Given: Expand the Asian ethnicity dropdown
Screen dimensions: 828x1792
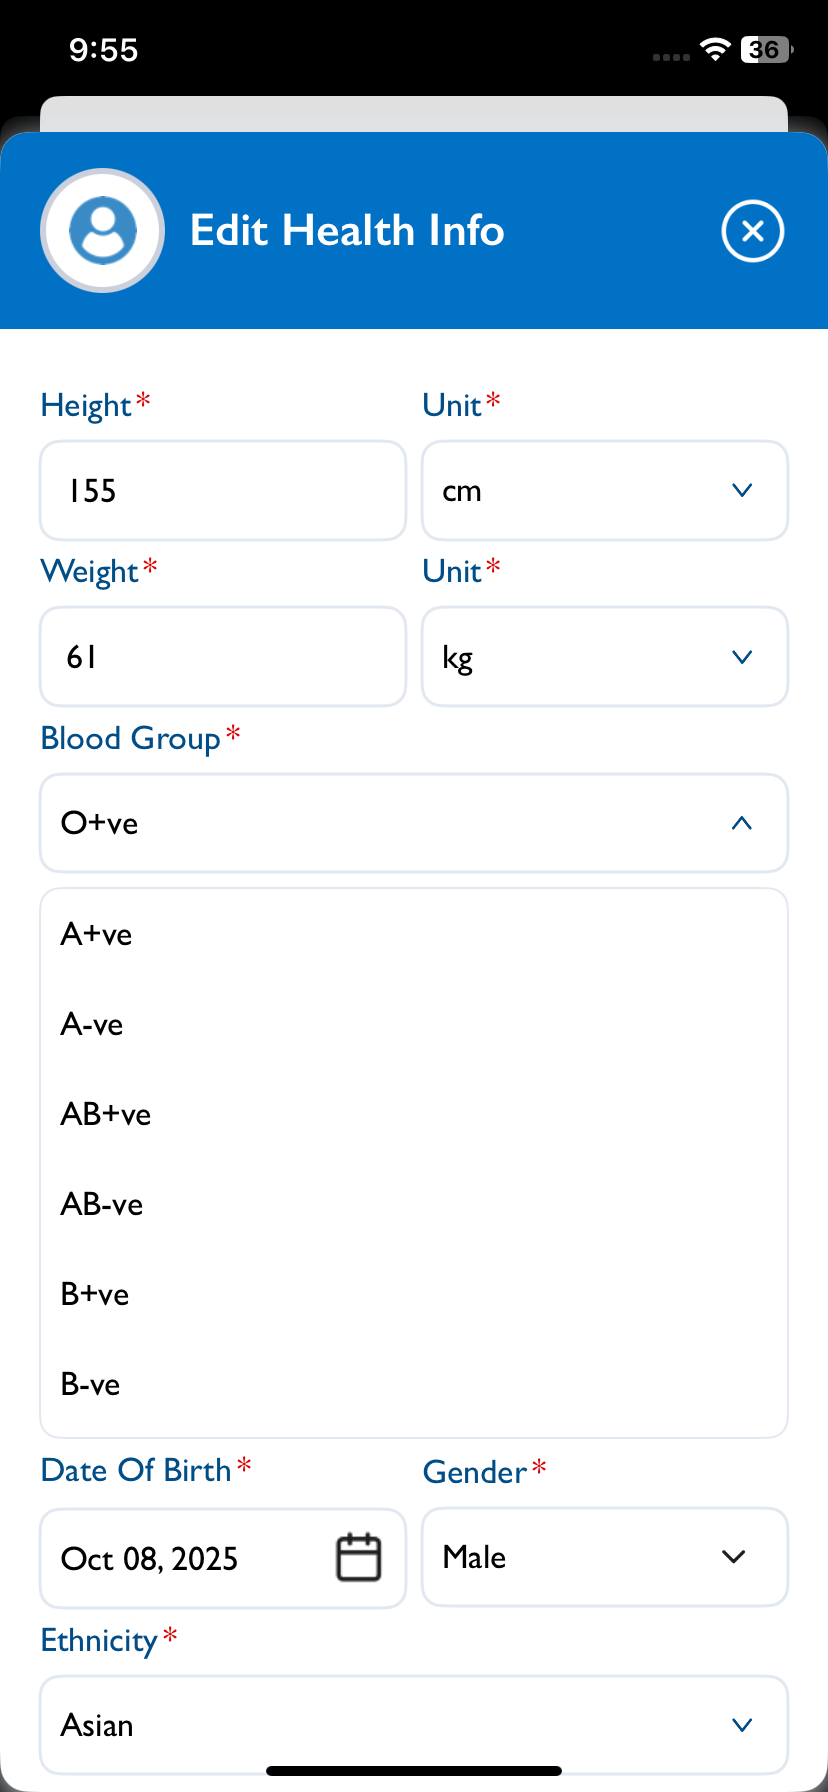Looking at the screenshot, I should point(413,1725).
